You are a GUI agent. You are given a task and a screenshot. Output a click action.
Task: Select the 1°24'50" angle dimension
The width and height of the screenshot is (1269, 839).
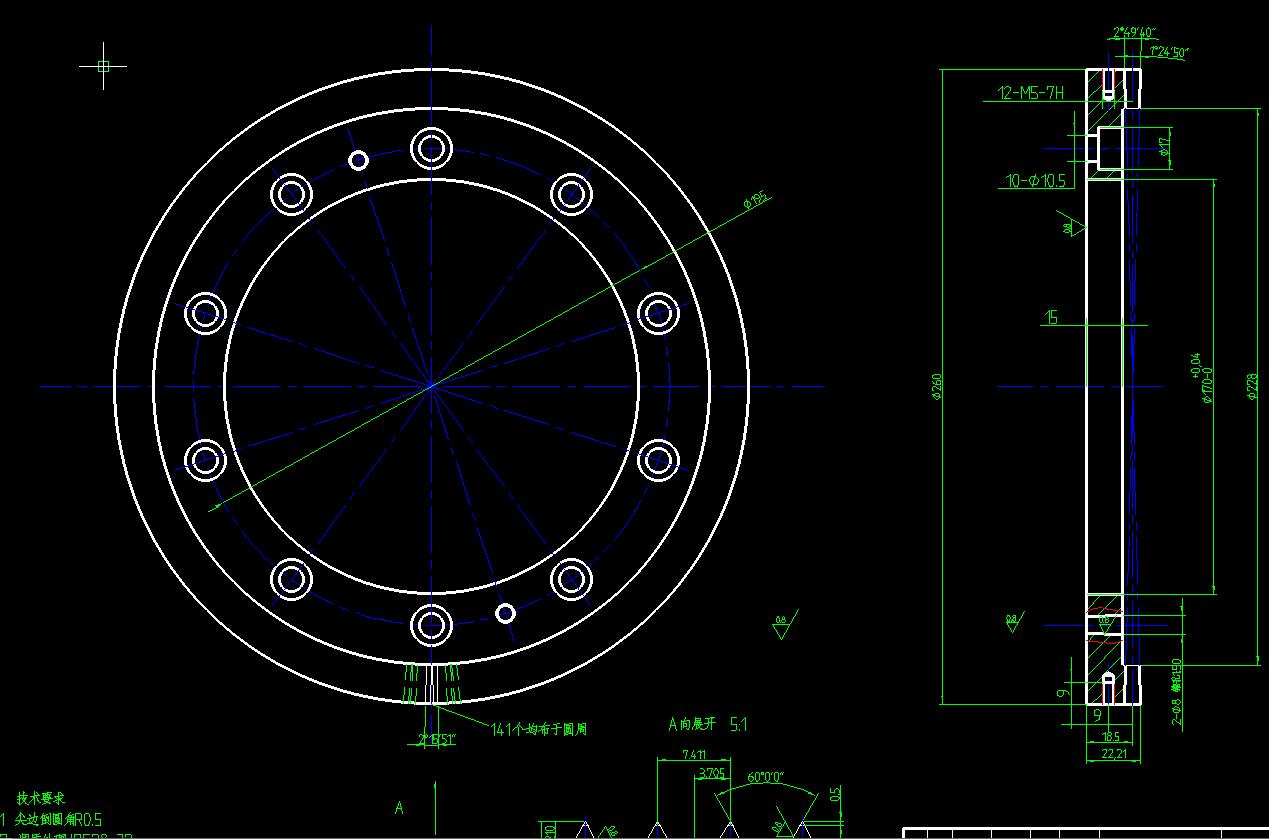pyautogui.click(x=1169, y=52)
